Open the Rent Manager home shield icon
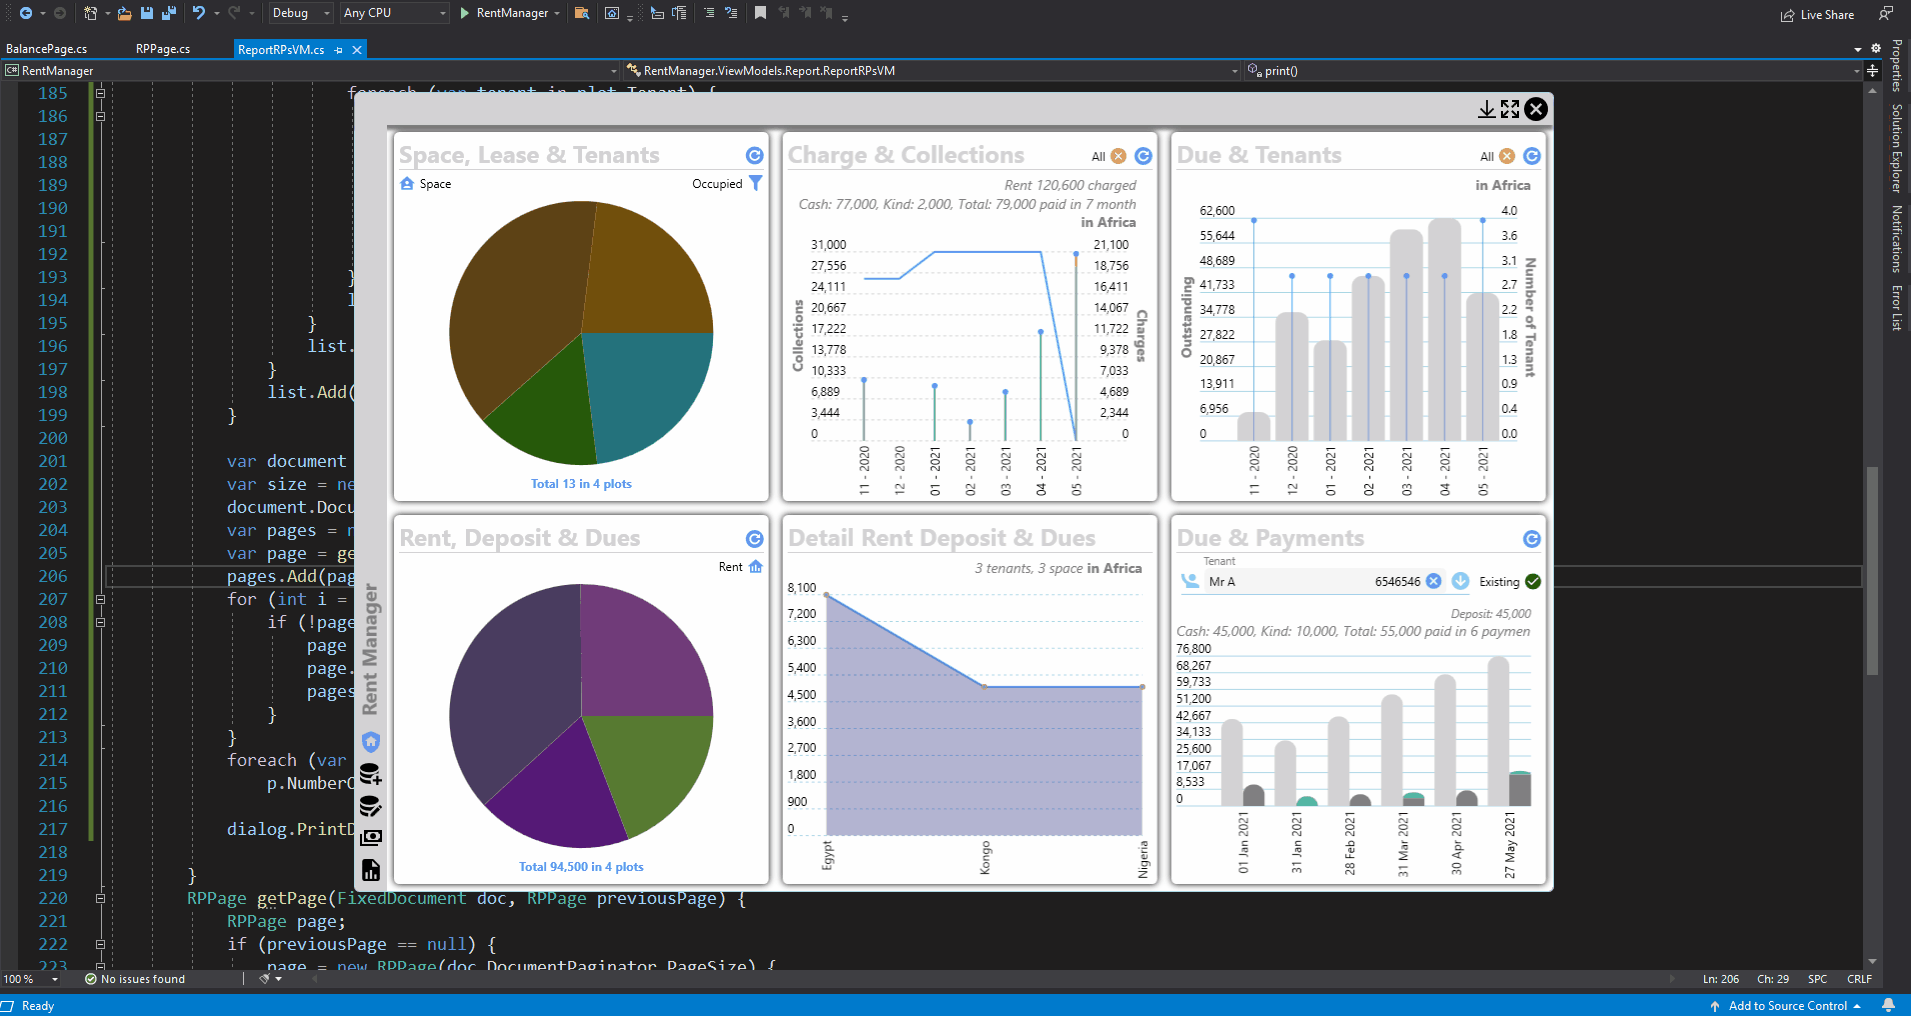The image size is (1911, 1016). (371, 742)
